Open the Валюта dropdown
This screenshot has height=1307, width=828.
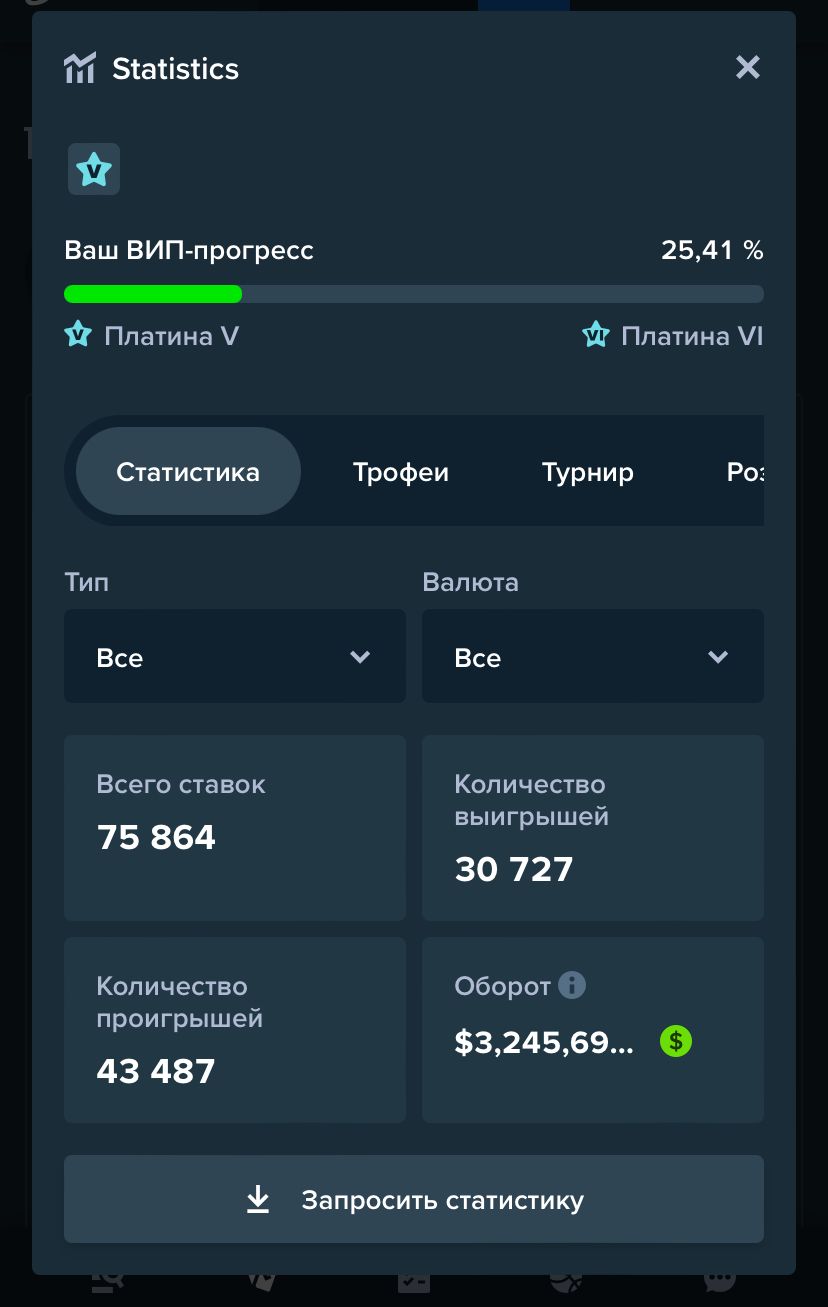593,656
